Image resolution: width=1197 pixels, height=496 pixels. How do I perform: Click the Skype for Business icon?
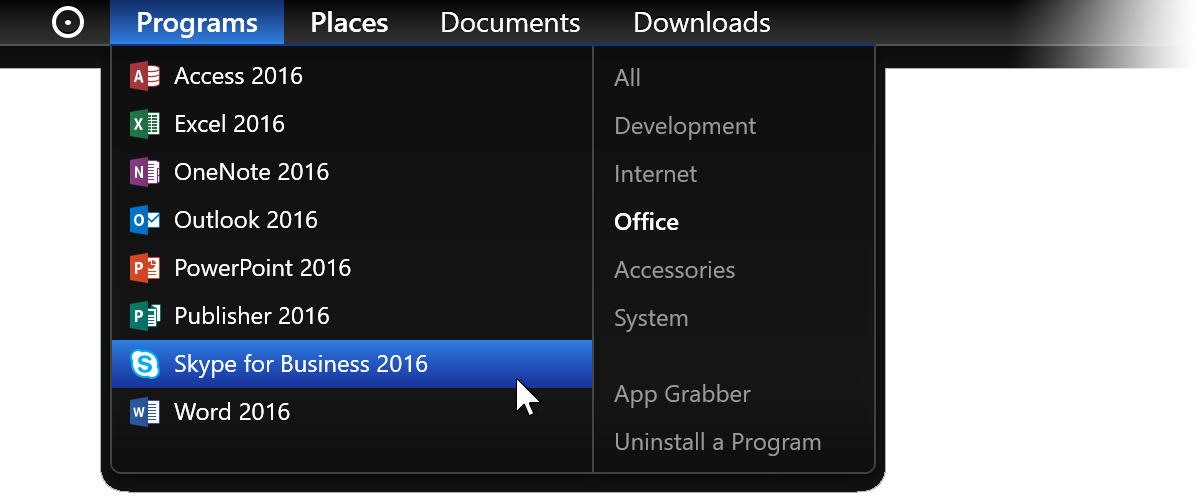[145, 365]
